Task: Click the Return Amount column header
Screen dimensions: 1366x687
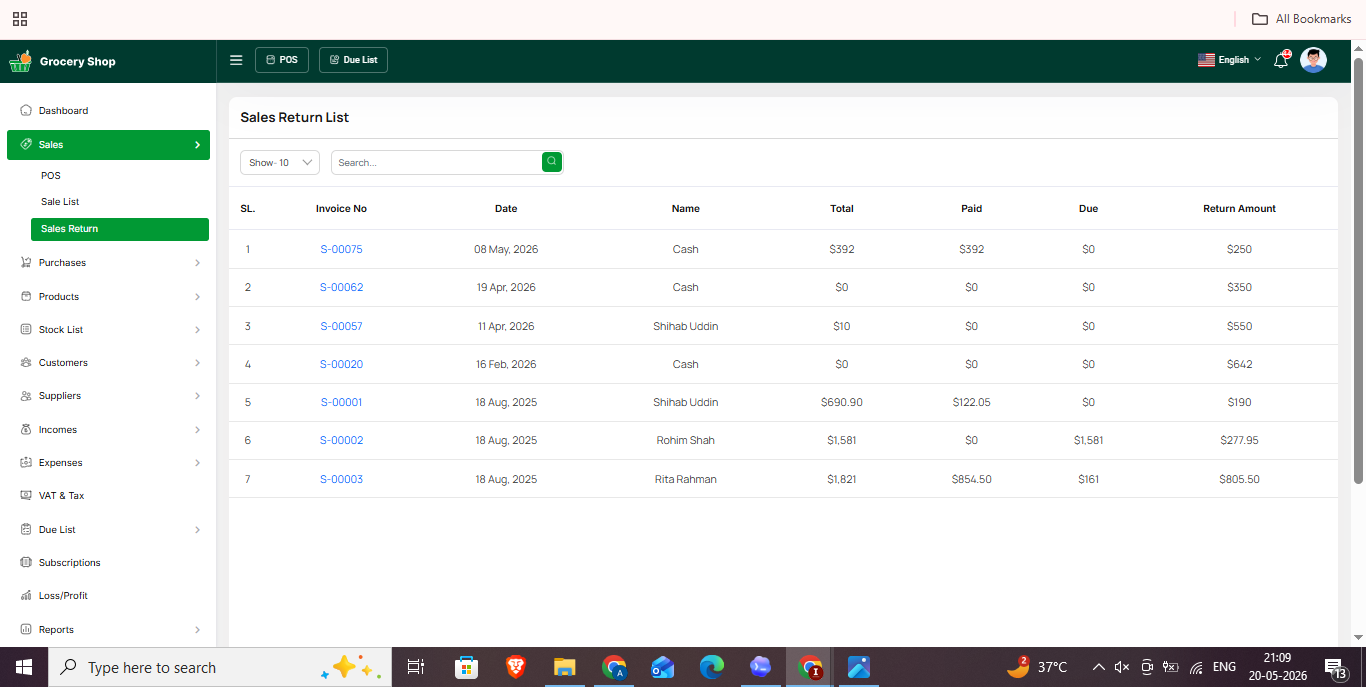Action: coord(1239,209)
